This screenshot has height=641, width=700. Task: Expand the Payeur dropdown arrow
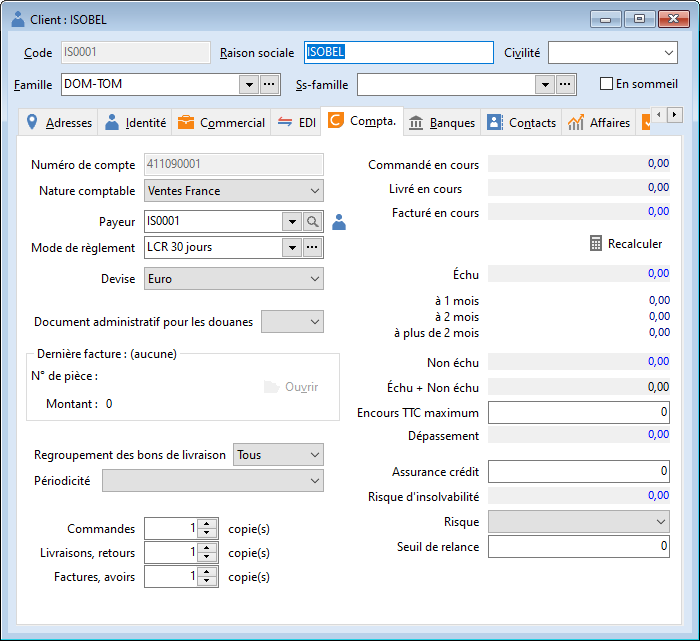292,221
